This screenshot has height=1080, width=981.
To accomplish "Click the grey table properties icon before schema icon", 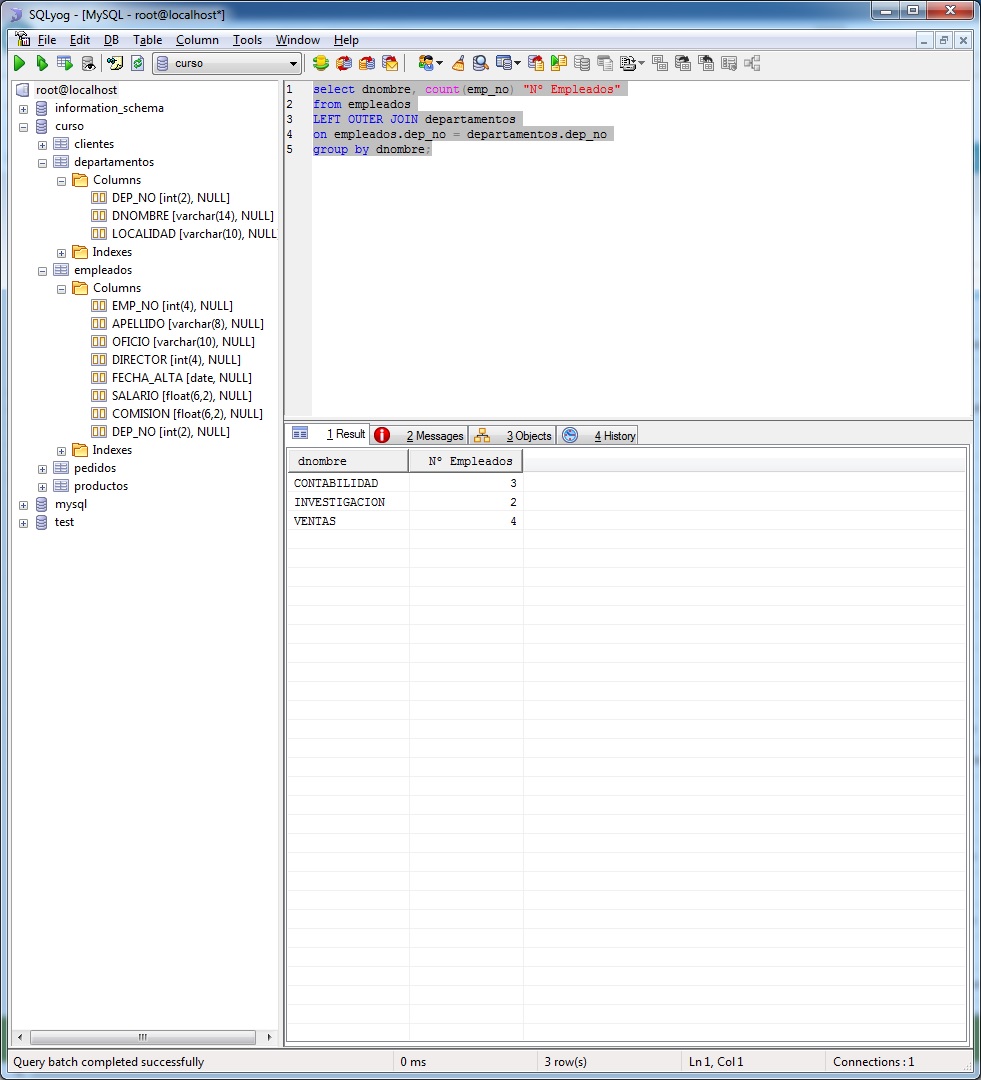I will (x=729, y=63).
